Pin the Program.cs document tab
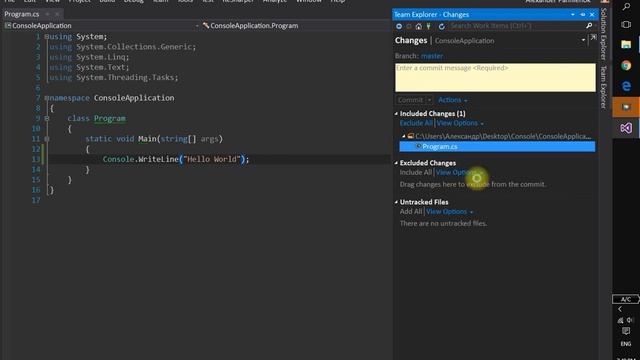 point(47,14)
